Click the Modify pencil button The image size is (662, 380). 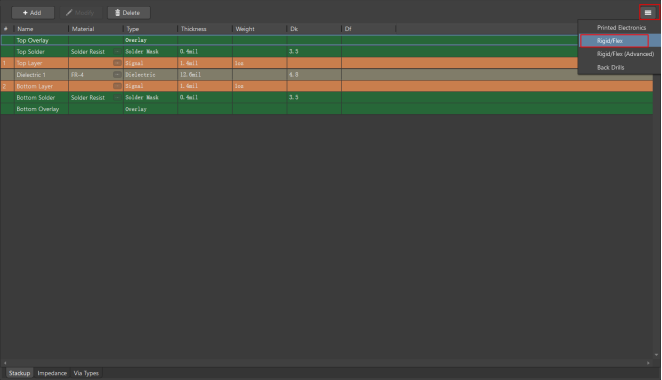pos(80,13)
